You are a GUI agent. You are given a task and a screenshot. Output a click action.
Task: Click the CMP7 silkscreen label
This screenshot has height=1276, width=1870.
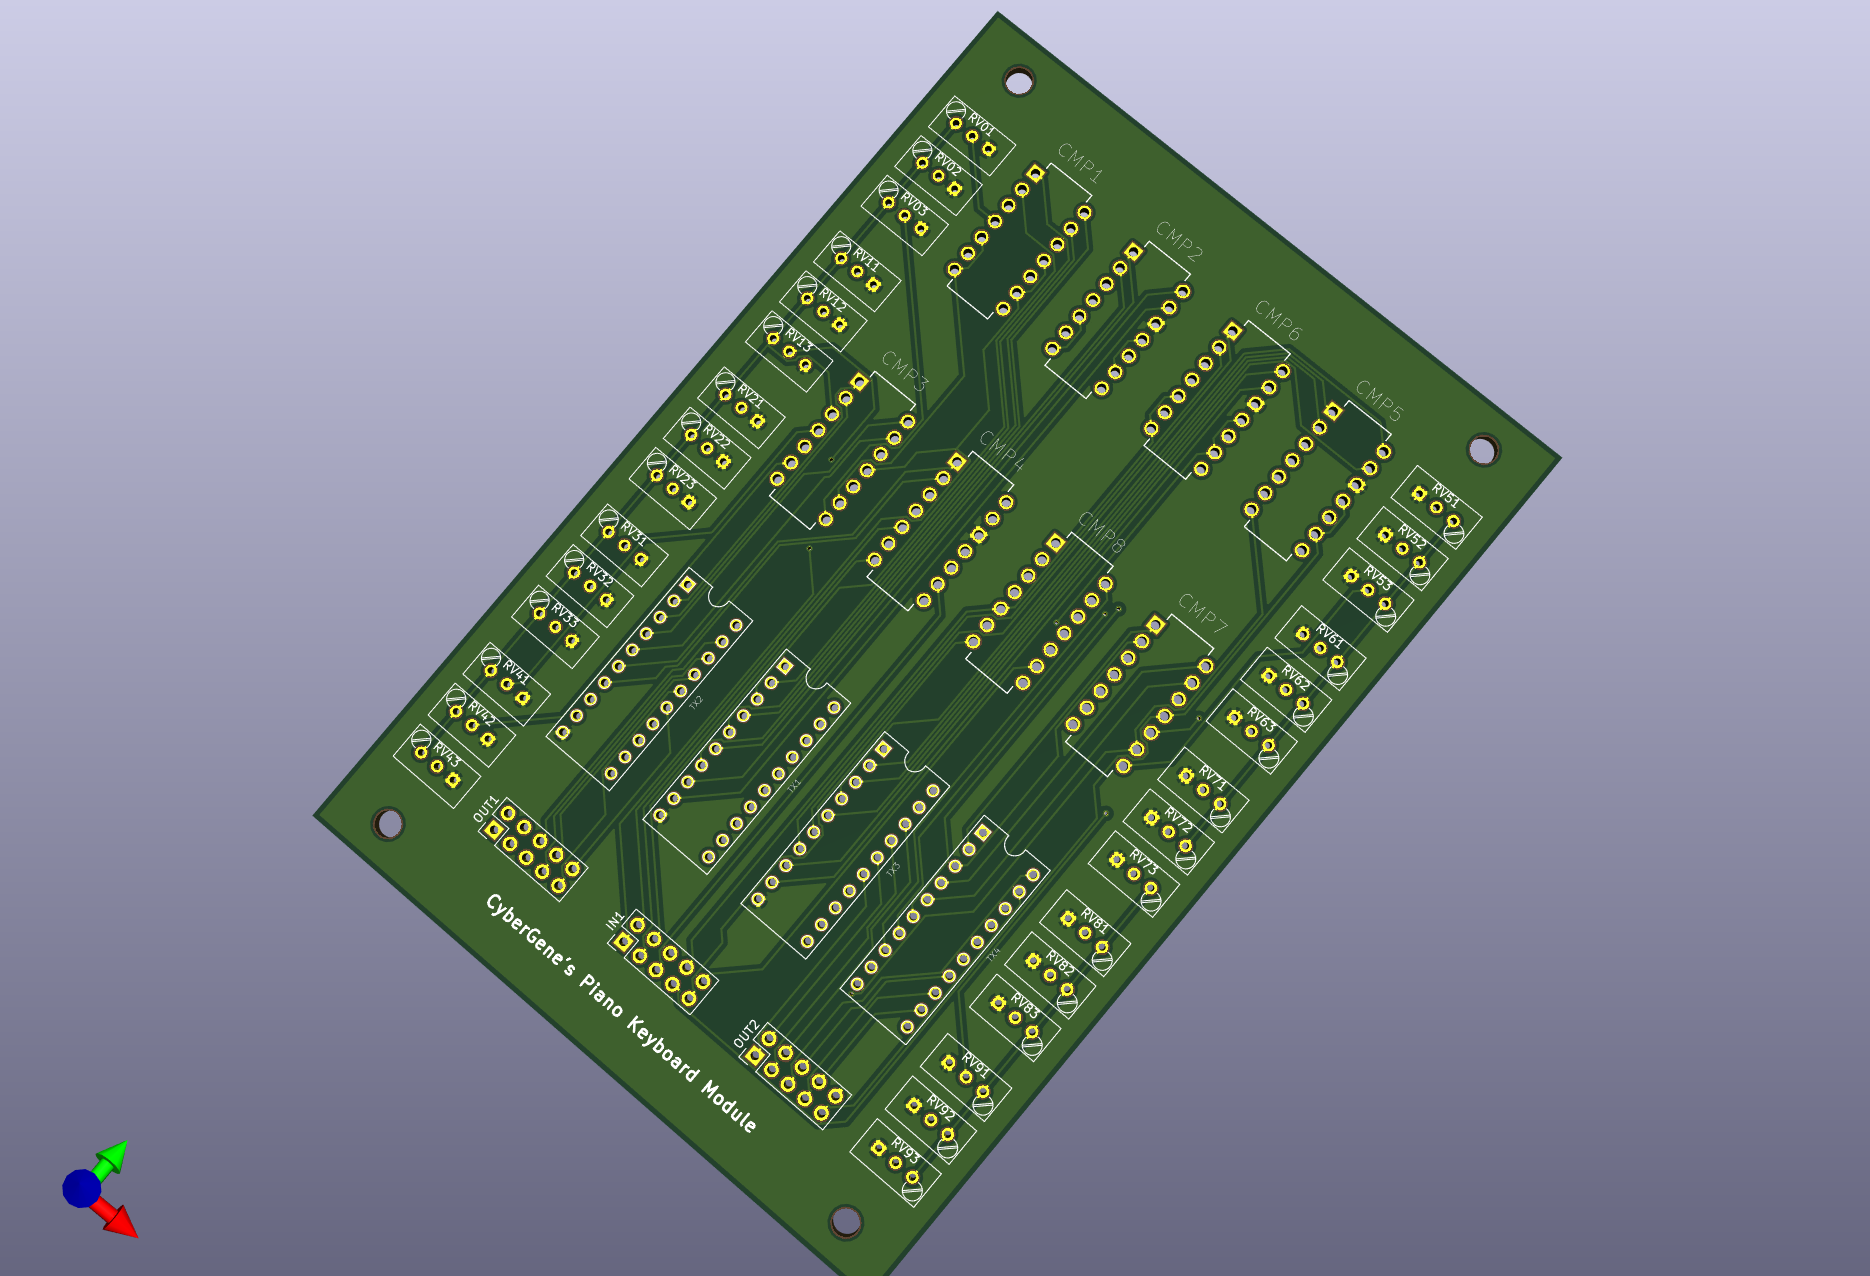(1203, 613)
